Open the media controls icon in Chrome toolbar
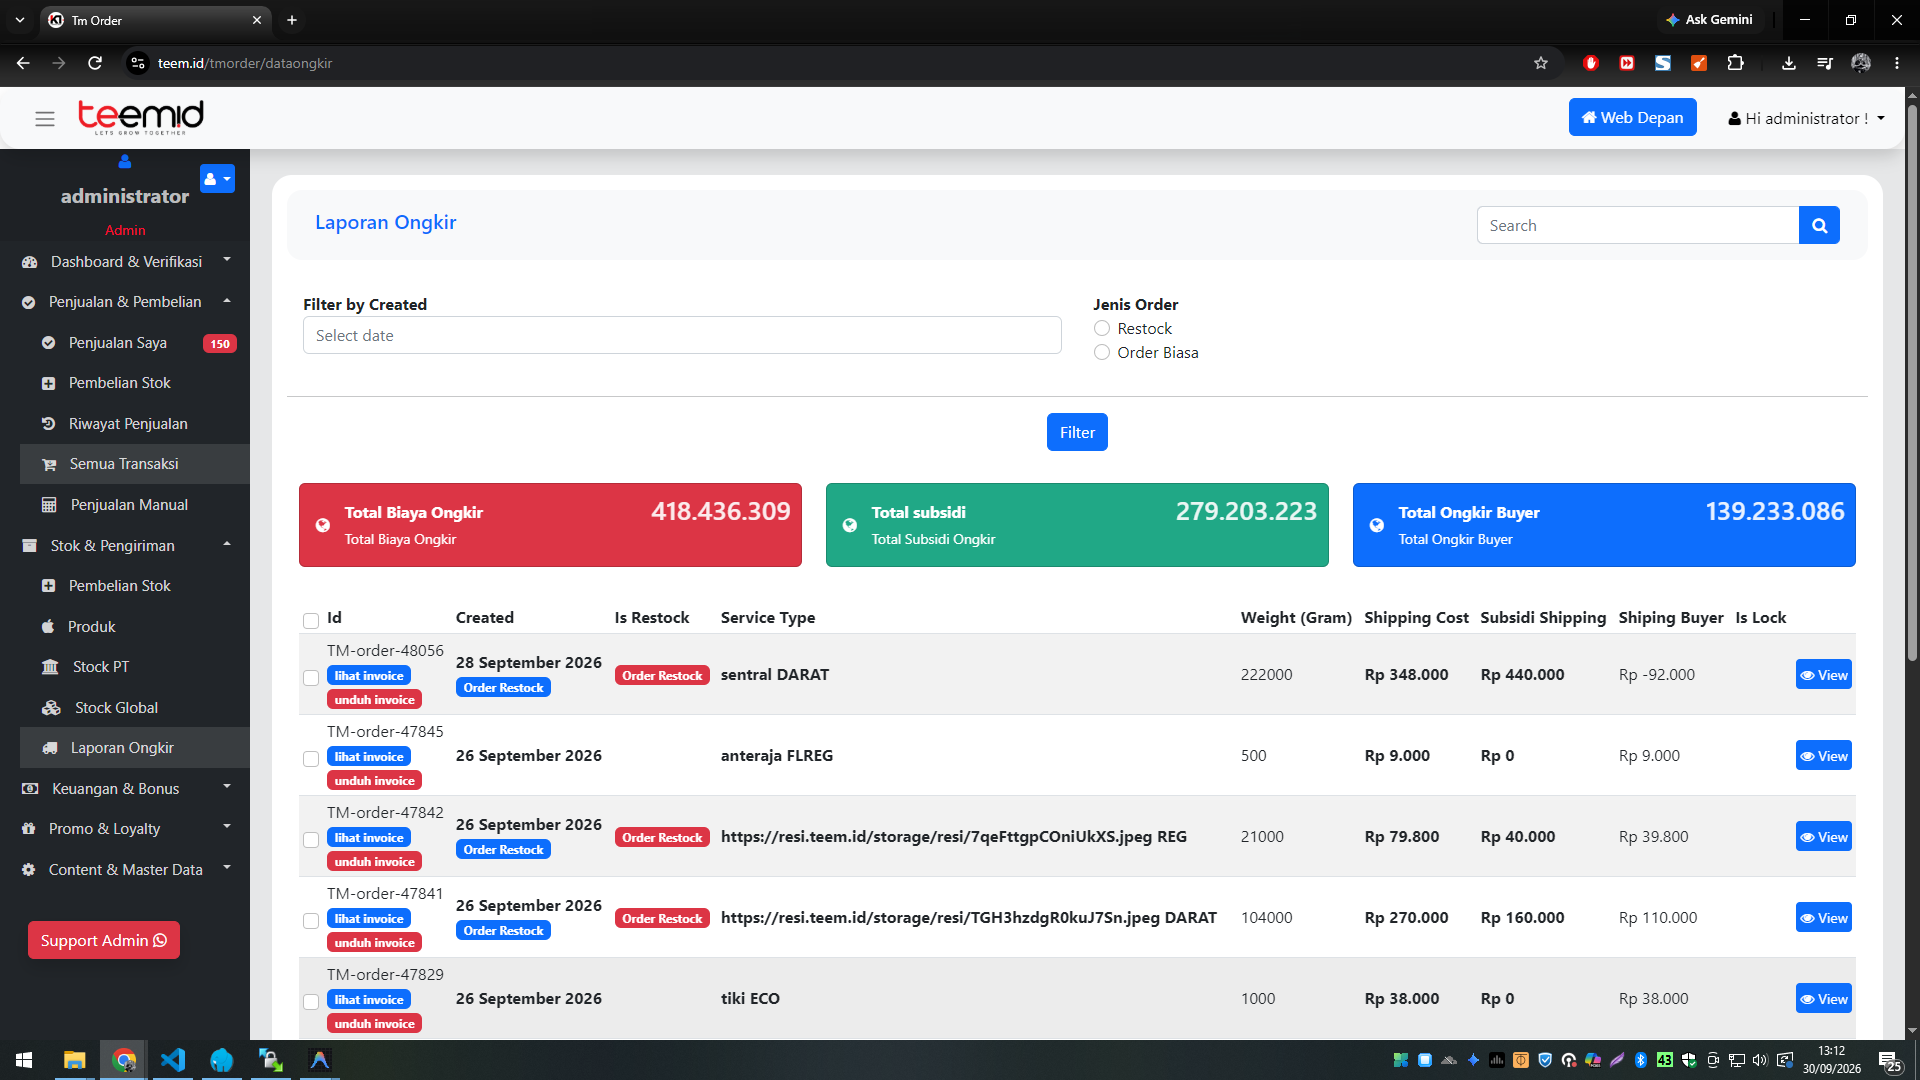 point(1825,63)
